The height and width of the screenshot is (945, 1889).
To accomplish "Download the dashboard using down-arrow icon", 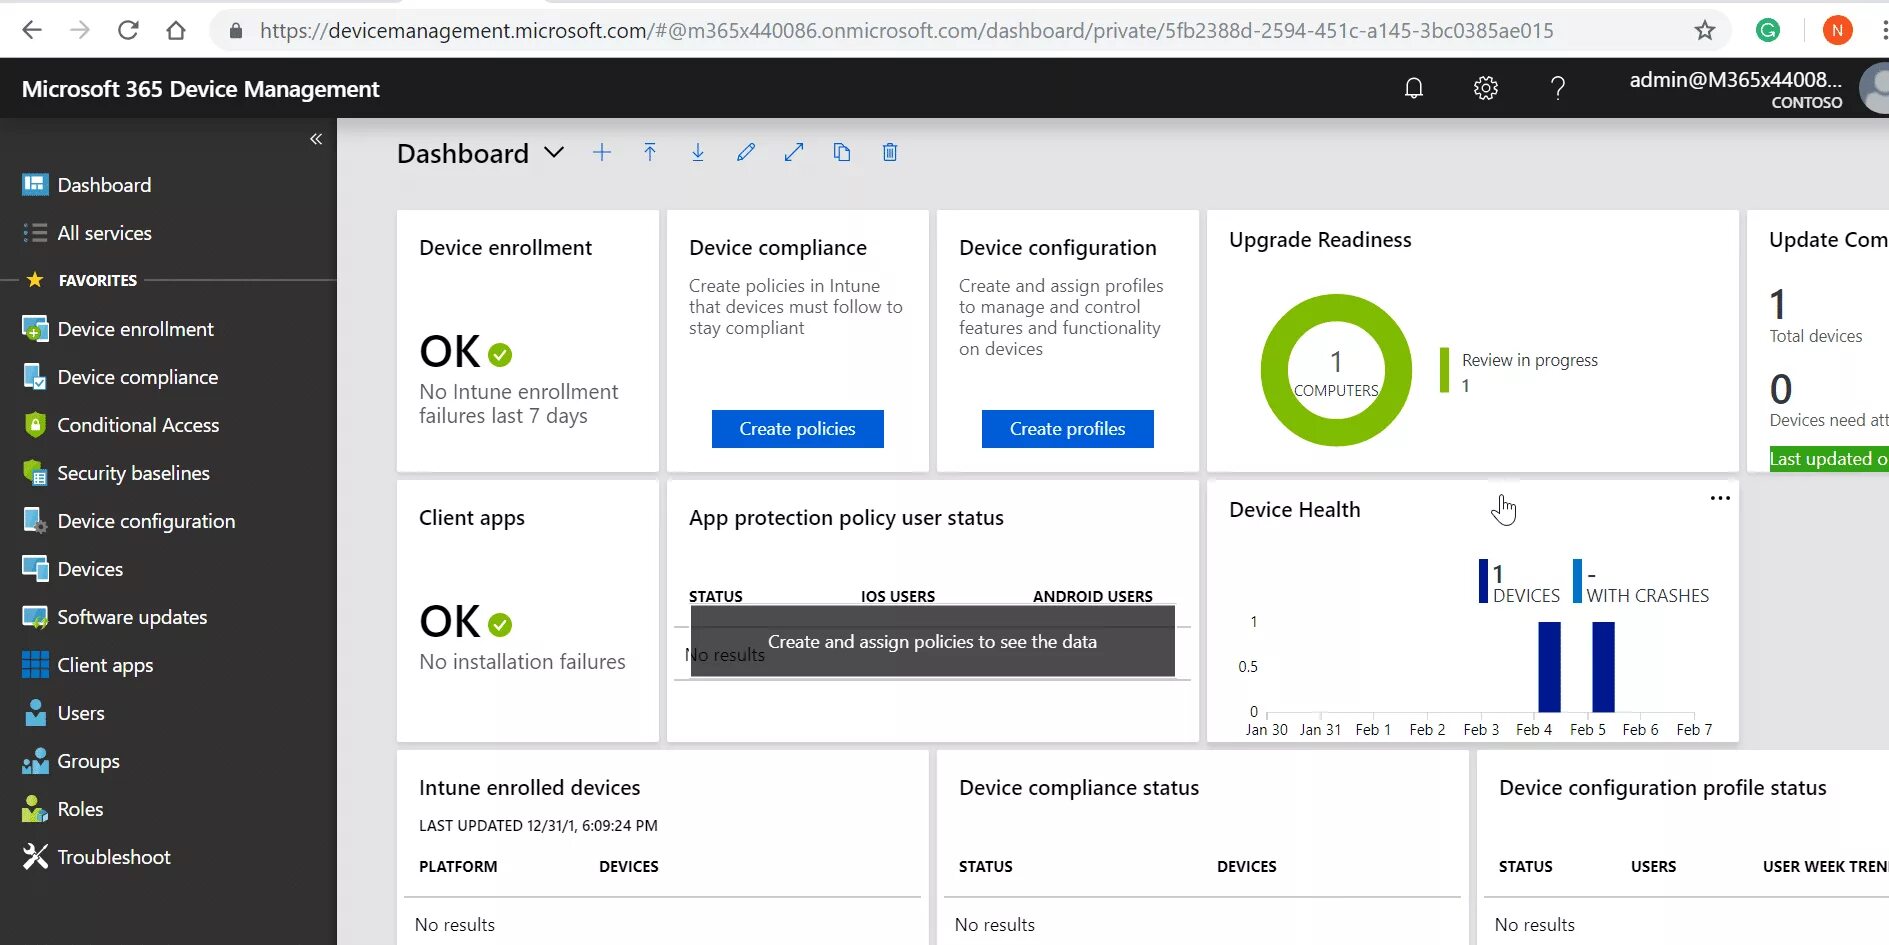I will point(698,152).
